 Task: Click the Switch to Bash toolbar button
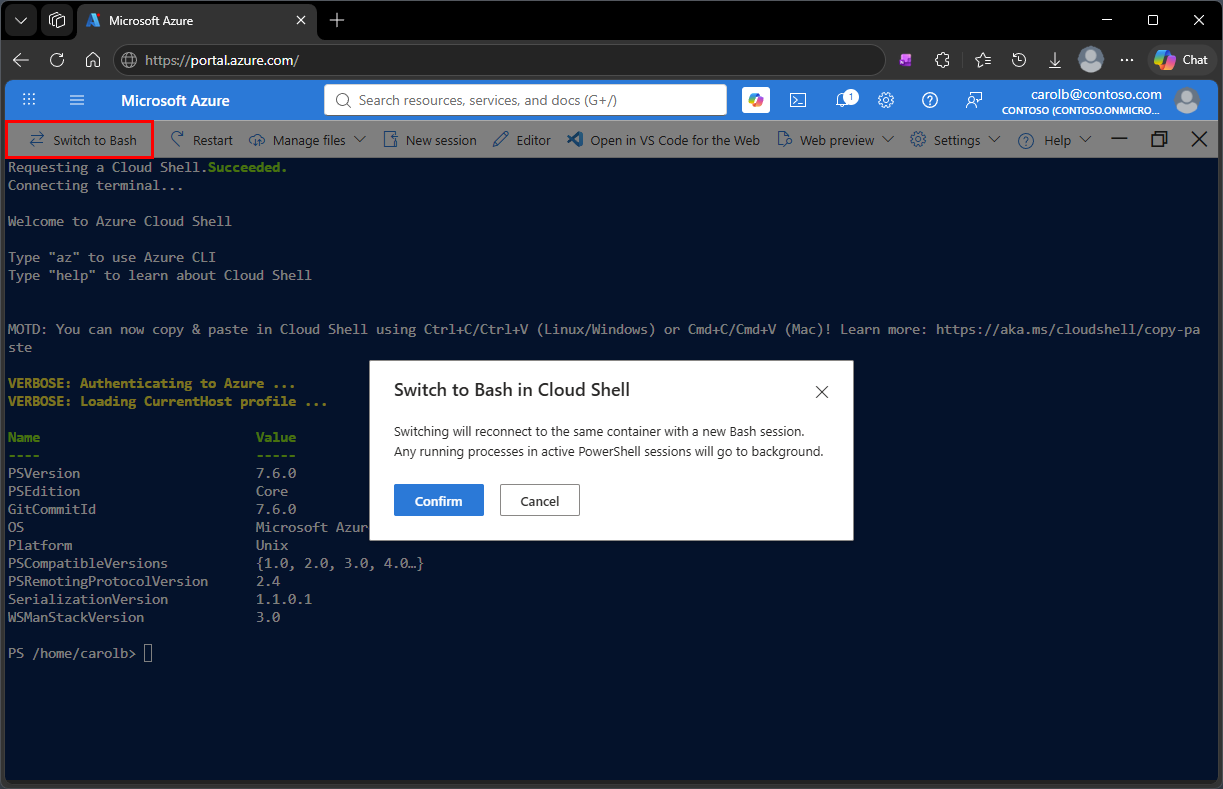tap(81, 140)
